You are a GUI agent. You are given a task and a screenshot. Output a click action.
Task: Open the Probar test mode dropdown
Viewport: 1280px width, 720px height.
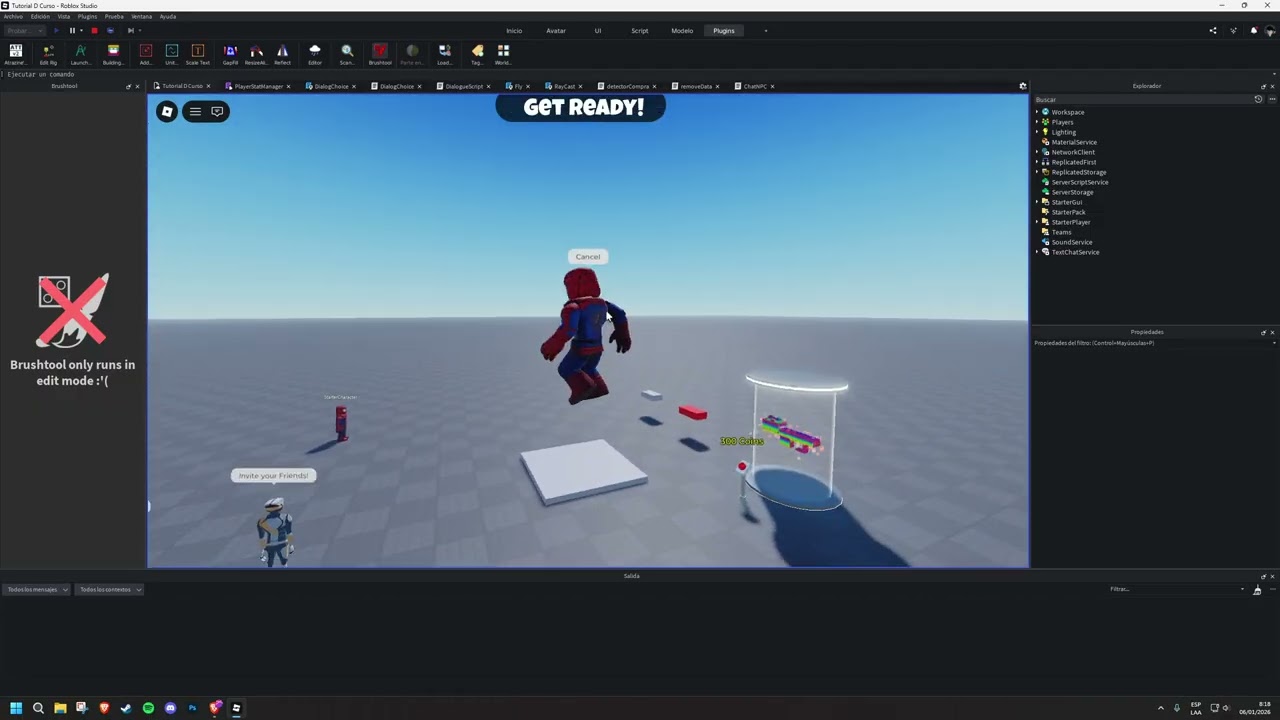tap(23, 31)
